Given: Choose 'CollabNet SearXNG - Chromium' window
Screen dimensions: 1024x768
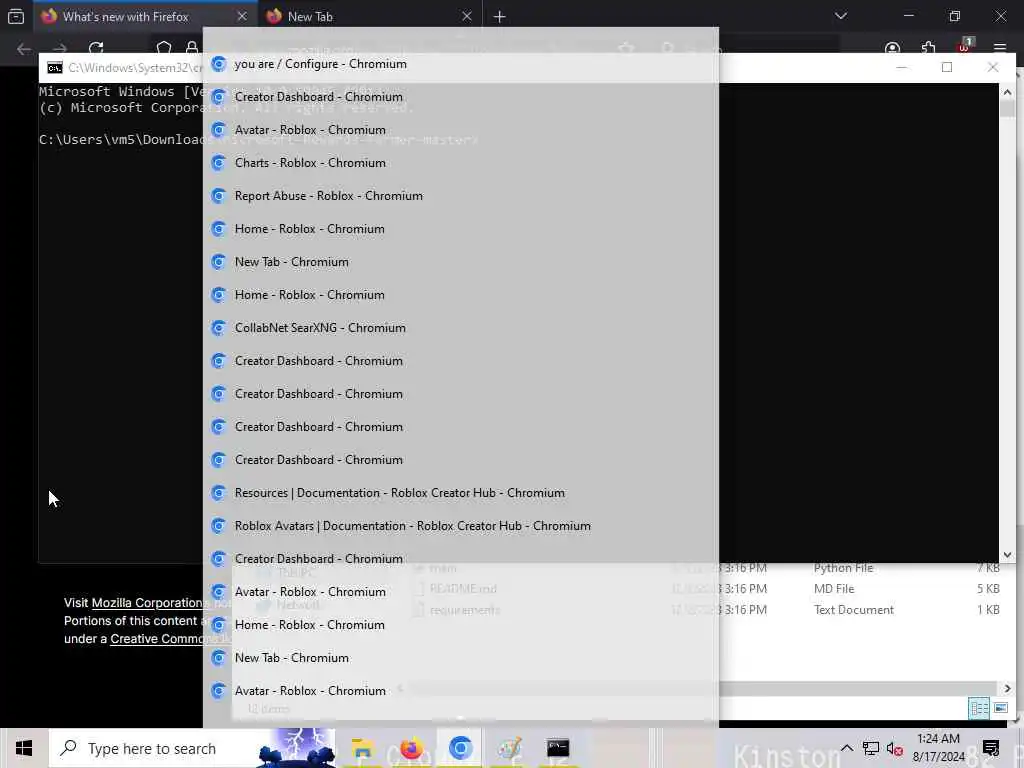Looking at the screenshot, I should (x=460, y=328).
